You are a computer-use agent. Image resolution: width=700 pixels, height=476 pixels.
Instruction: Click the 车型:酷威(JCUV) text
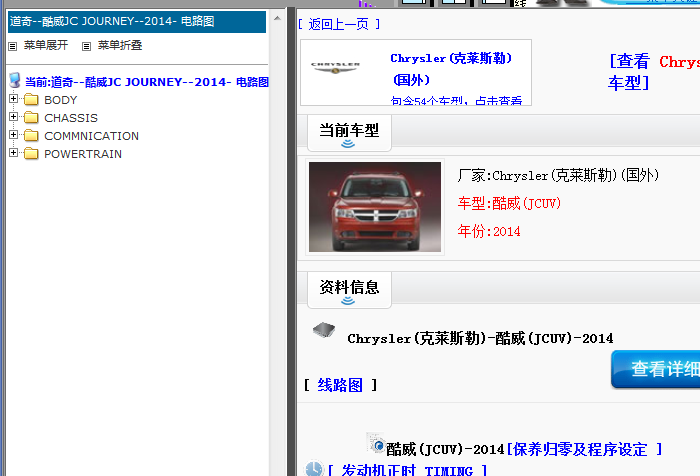(x=509, y=204)
